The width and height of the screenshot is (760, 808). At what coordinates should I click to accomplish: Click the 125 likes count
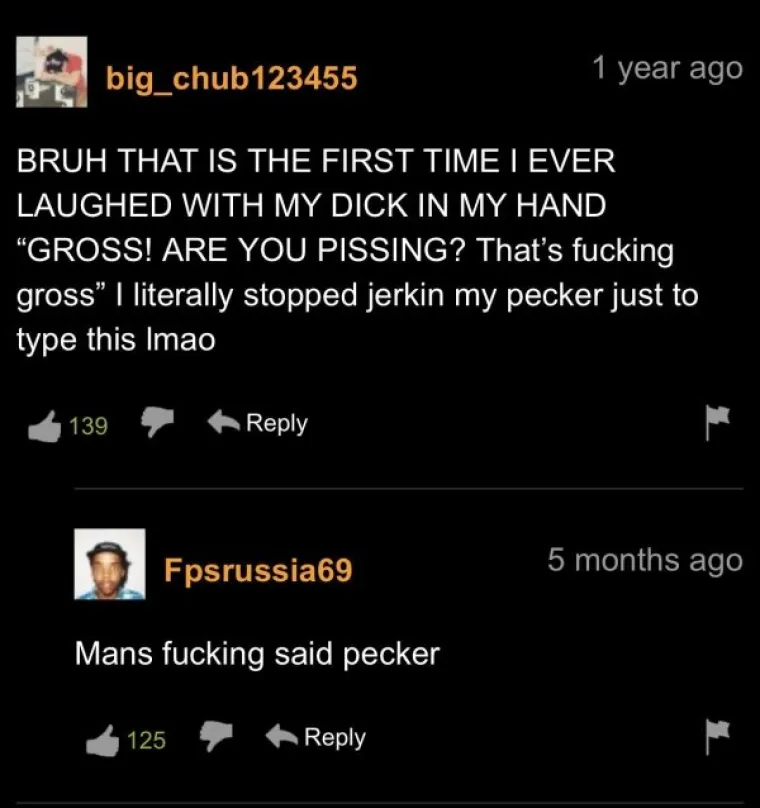146,740
